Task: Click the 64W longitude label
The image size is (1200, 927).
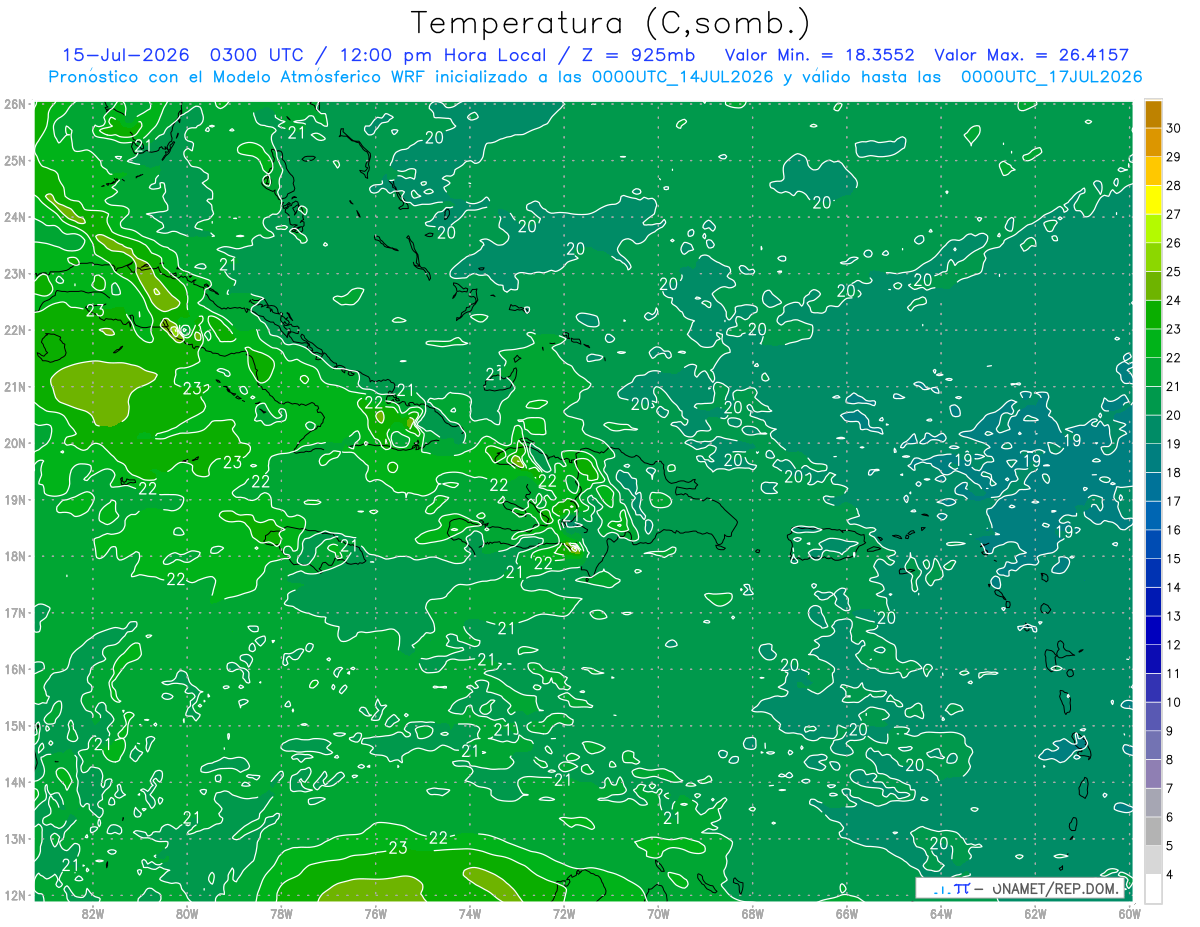Action: pyautogui.click(x=940, y=914)
